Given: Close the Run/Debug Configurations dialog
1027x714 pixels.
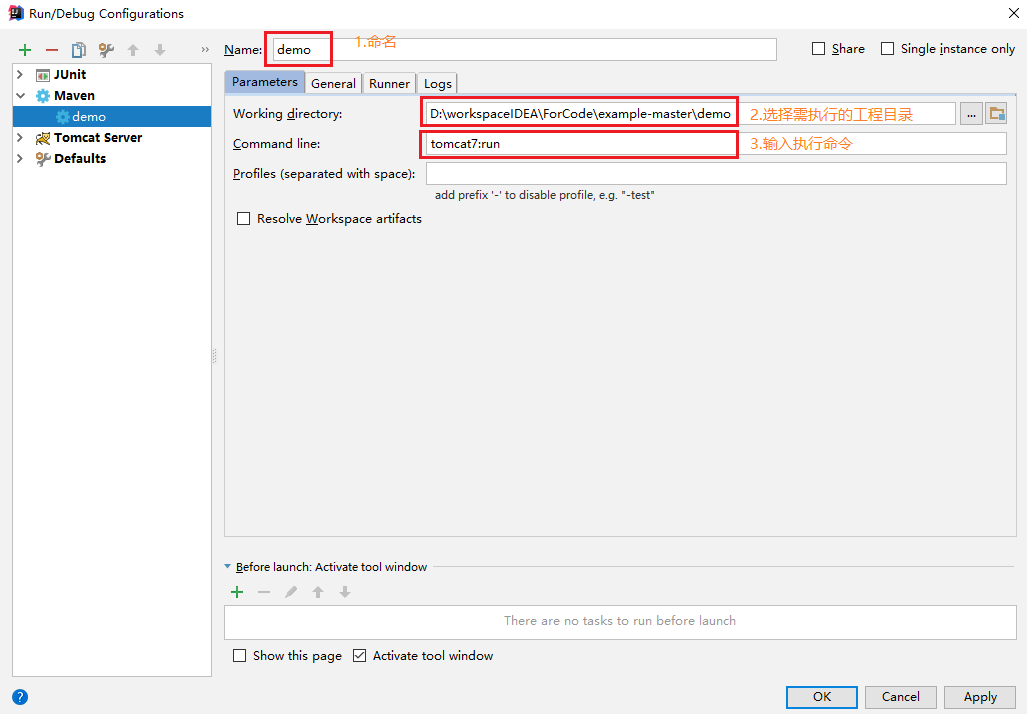Looking at the screenshot, I should click(x=1013, y=13).
